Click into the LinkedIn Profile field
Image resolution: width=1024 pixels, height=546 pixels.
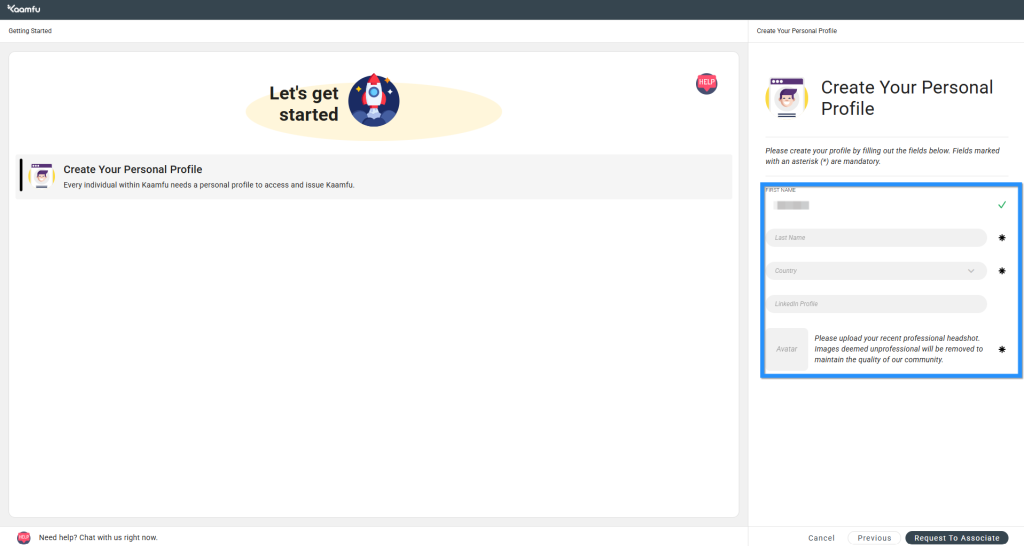pyautogui.click(x=876, y=304)
